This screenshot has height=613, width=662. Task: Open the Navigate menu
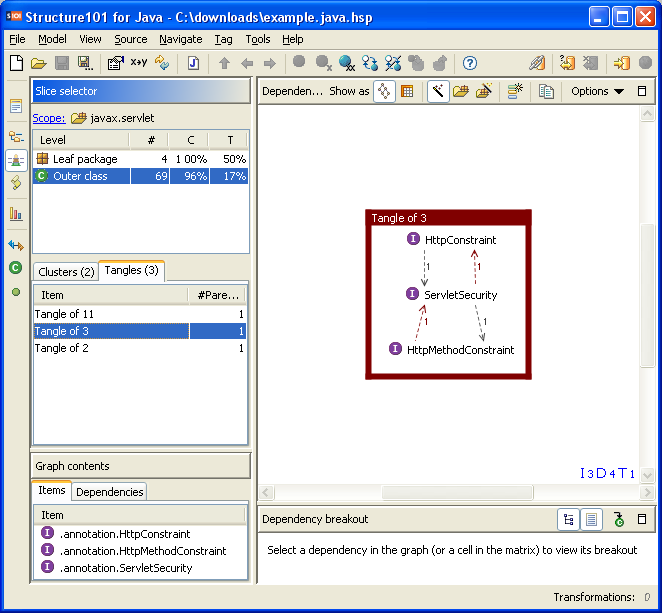click(181, 39)
